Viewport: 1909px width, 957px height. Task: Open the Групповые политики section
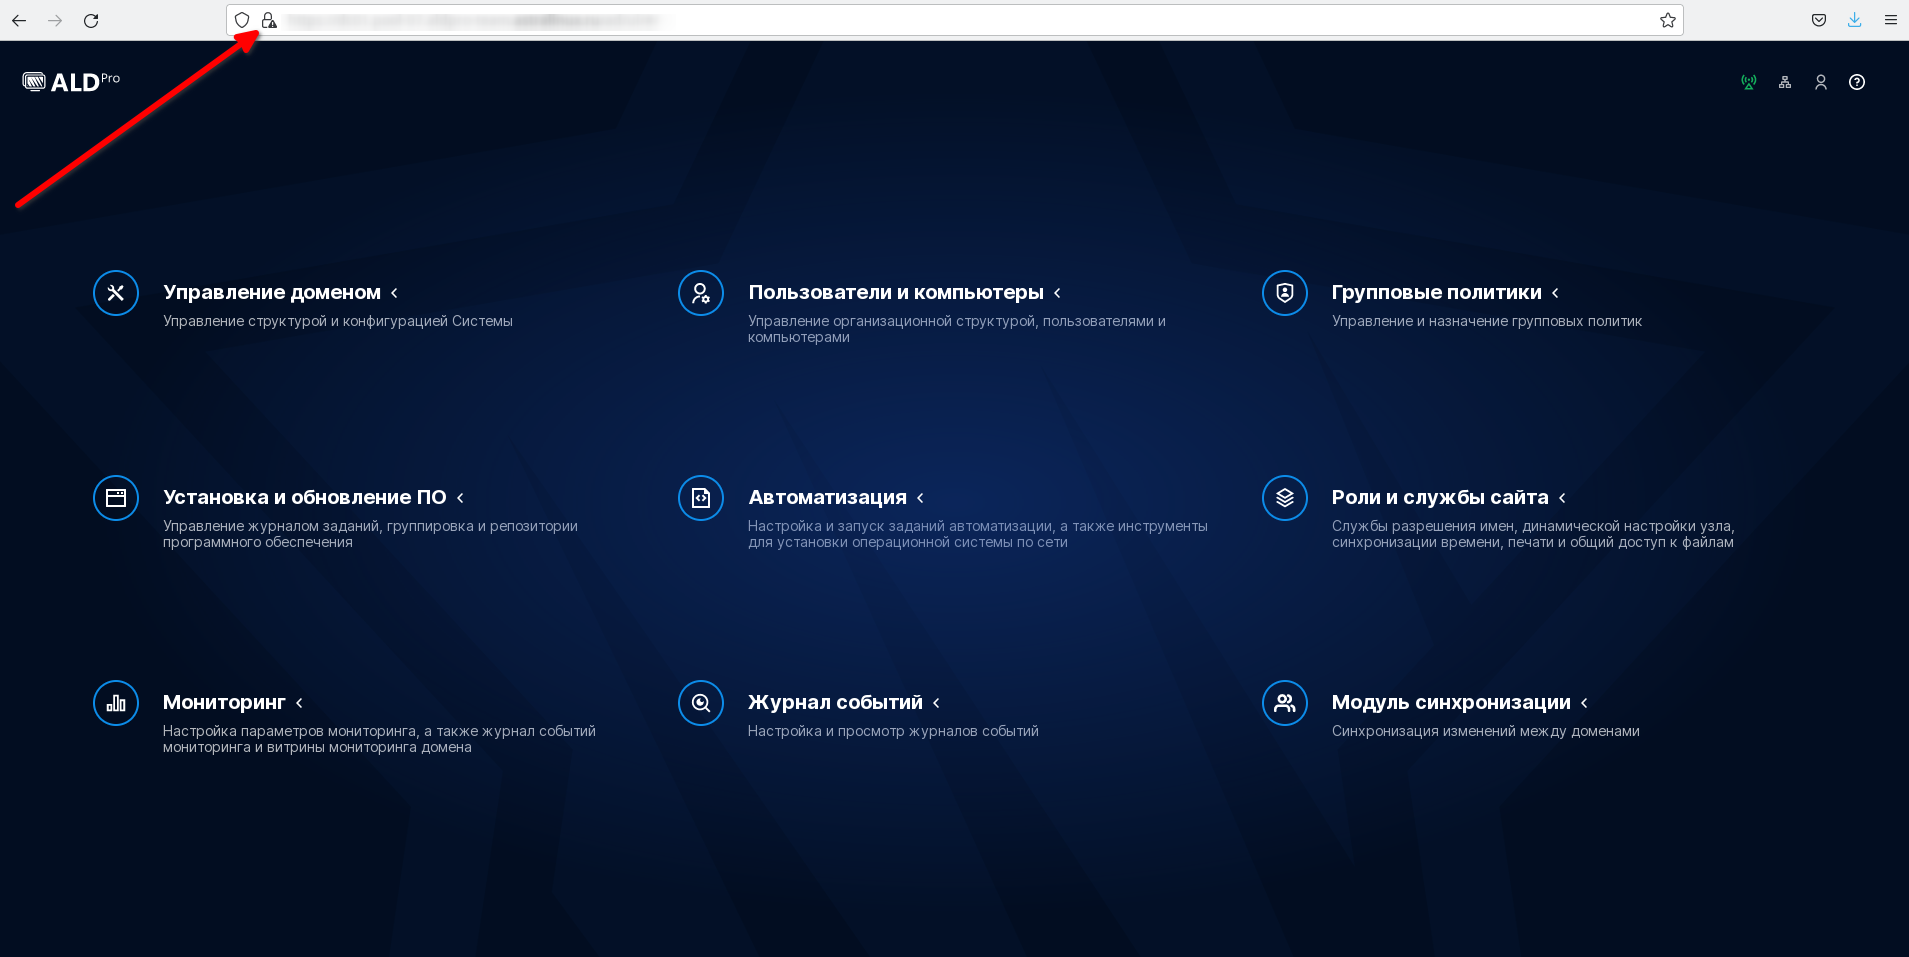[1436, 292]
